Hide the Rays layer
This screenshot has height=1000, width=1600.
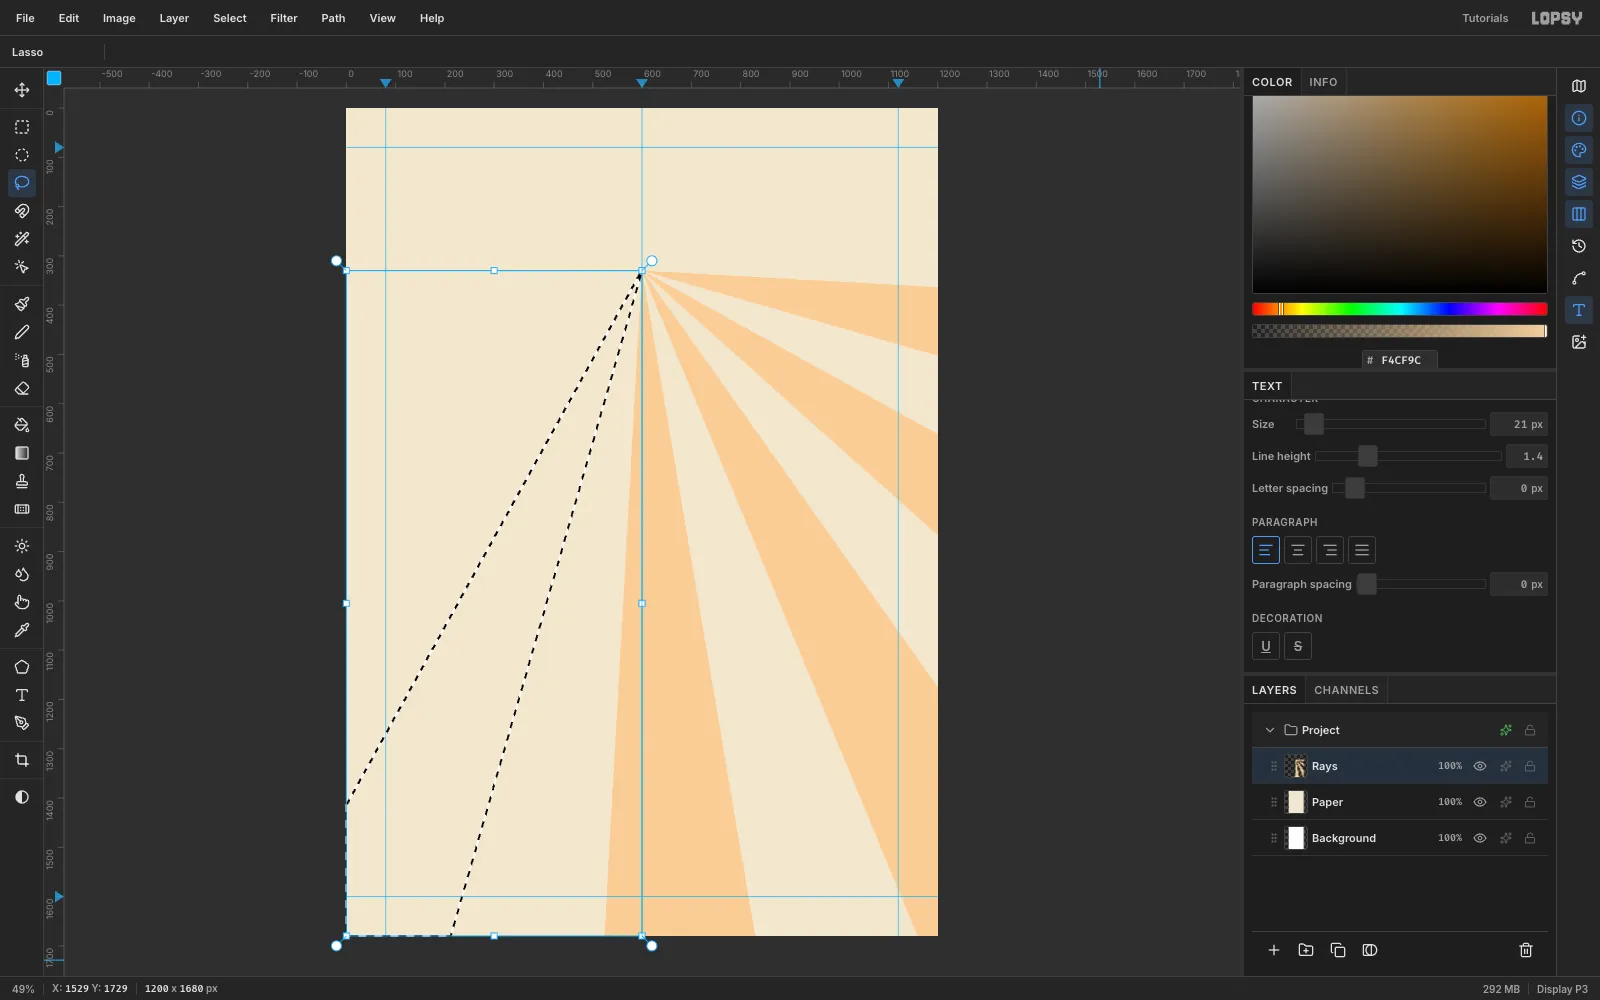1480,766
